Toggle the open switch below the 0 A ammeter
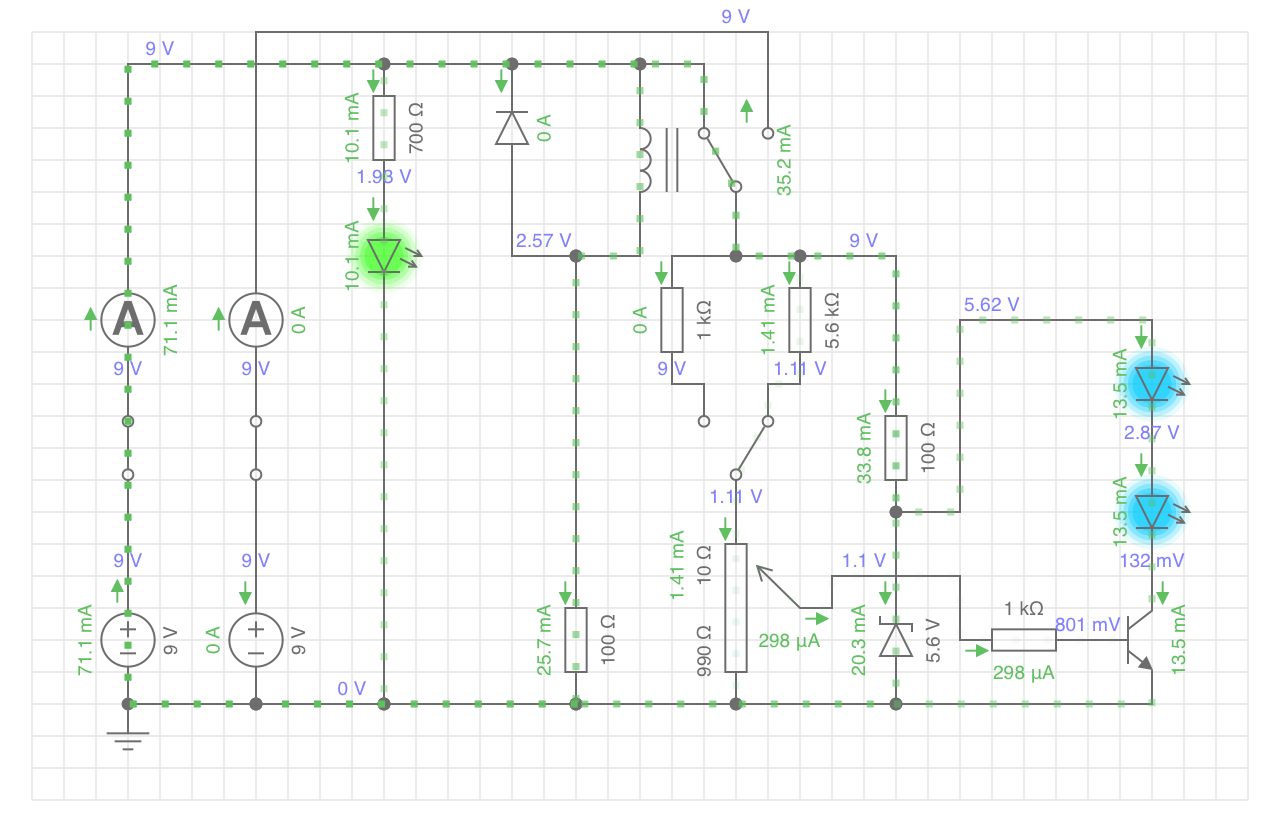Viewport: 1280px width, 832px height. click(256, 447)
